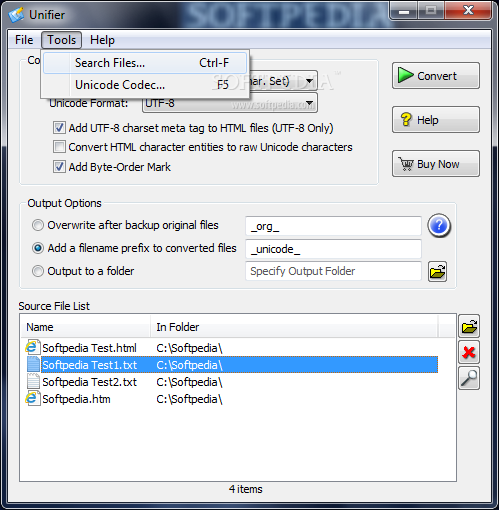Sort list by Name column header
This screenshot has height=510, width=499.
coord(86,327)
